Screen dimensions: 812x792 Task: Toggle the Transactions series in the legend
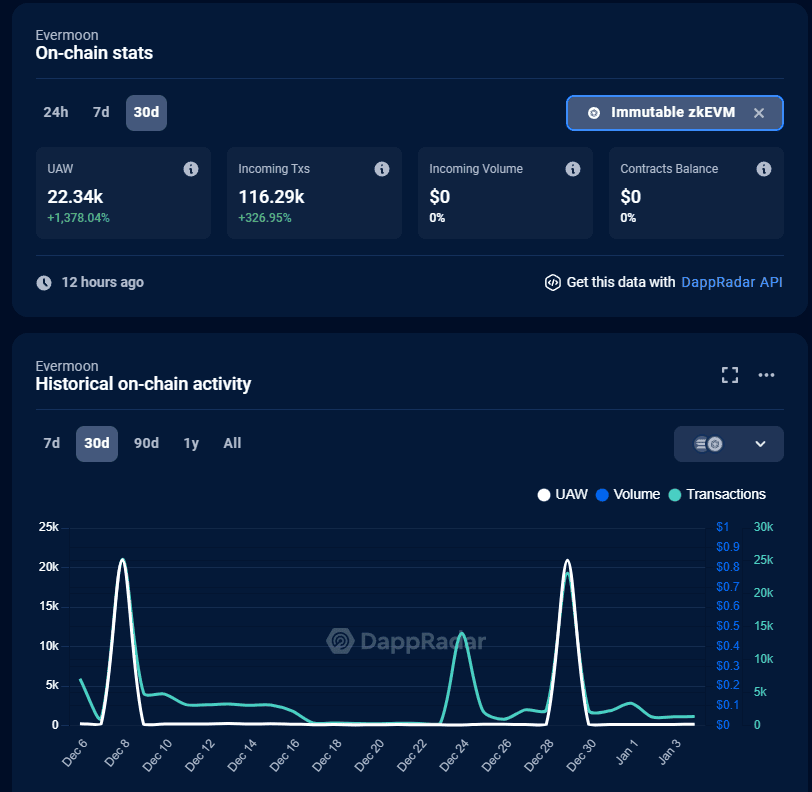(717, 495)
